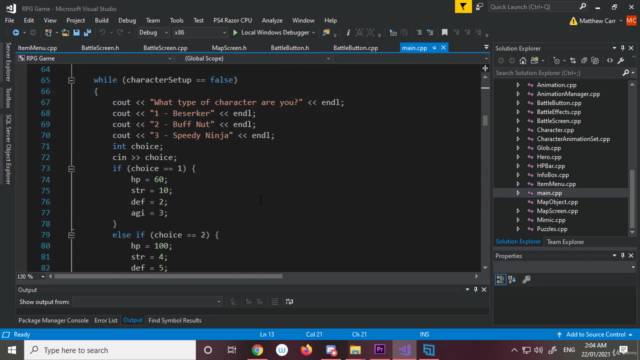
Task: Open the RPG Game project dropdown
Action: point(95,58)
